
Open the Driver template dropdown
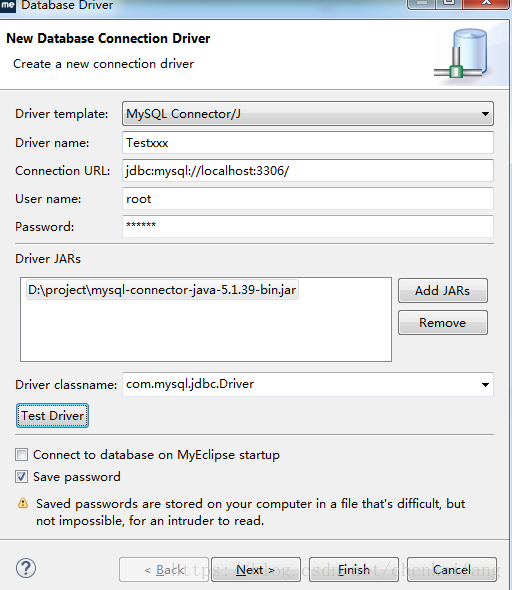pos(308,114)
